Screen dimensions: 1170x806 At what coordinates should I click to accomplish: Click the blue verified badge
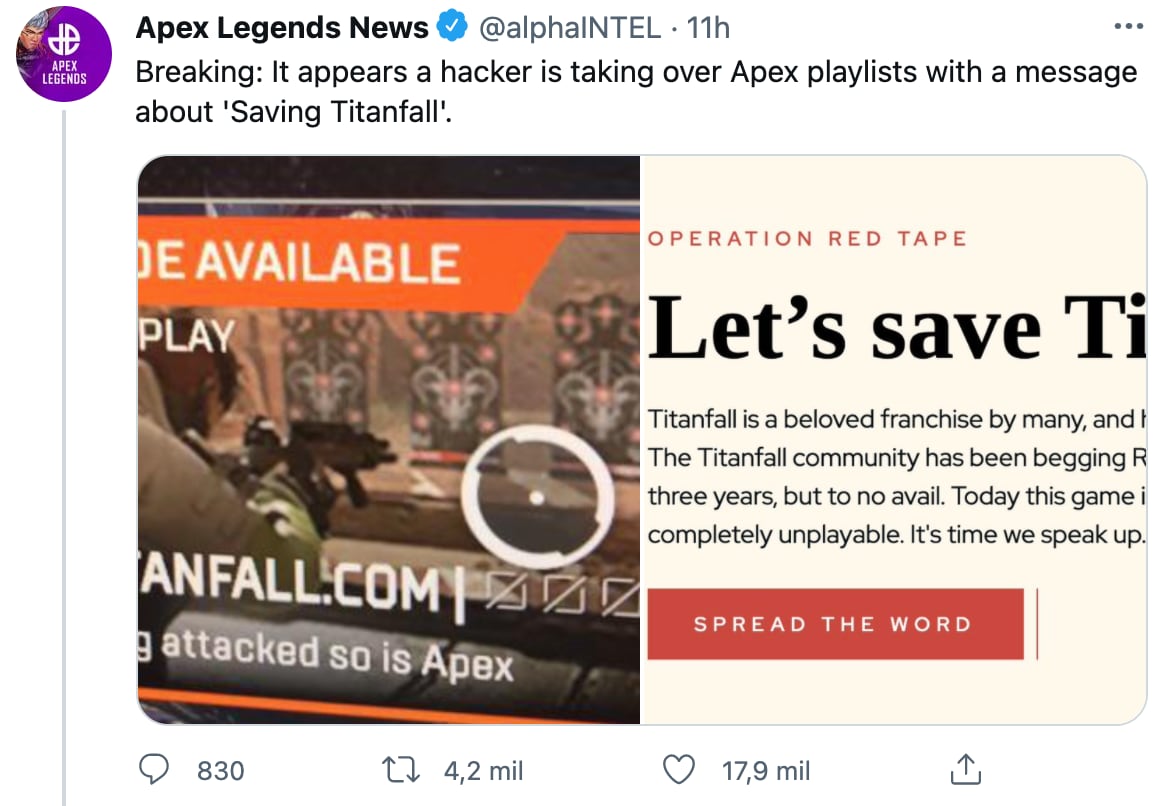pyautogui.click(x=453, y=28)
